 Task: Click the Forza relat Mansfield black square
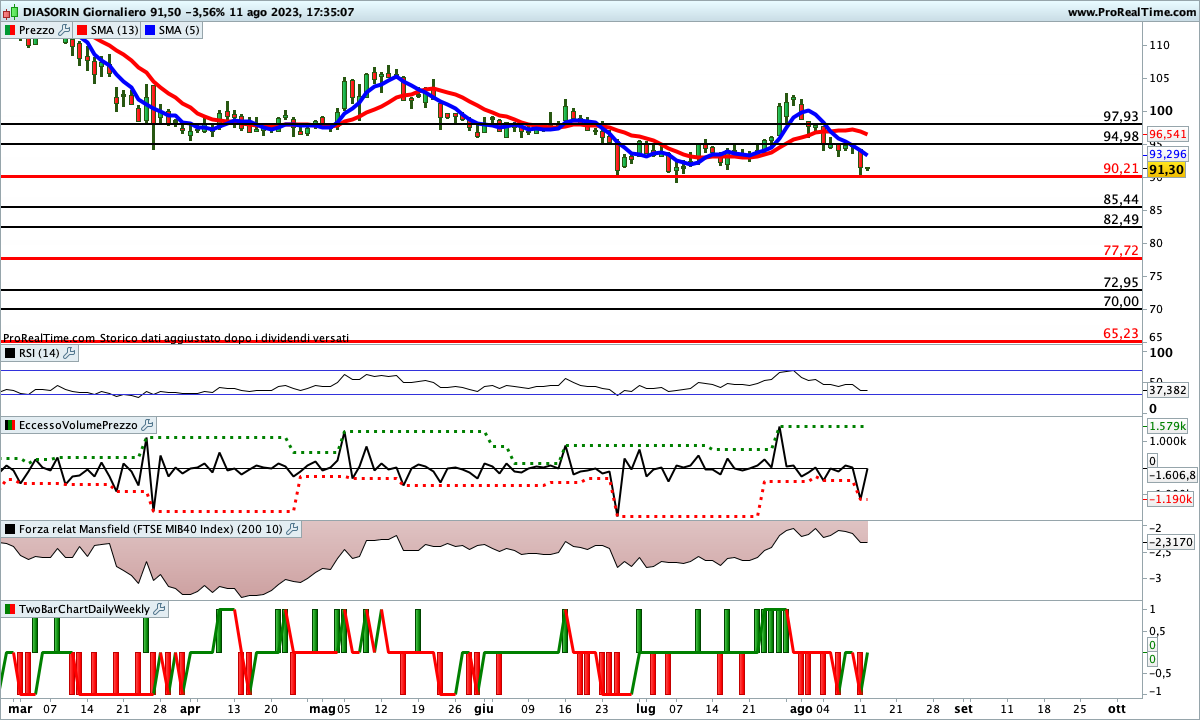10,529
